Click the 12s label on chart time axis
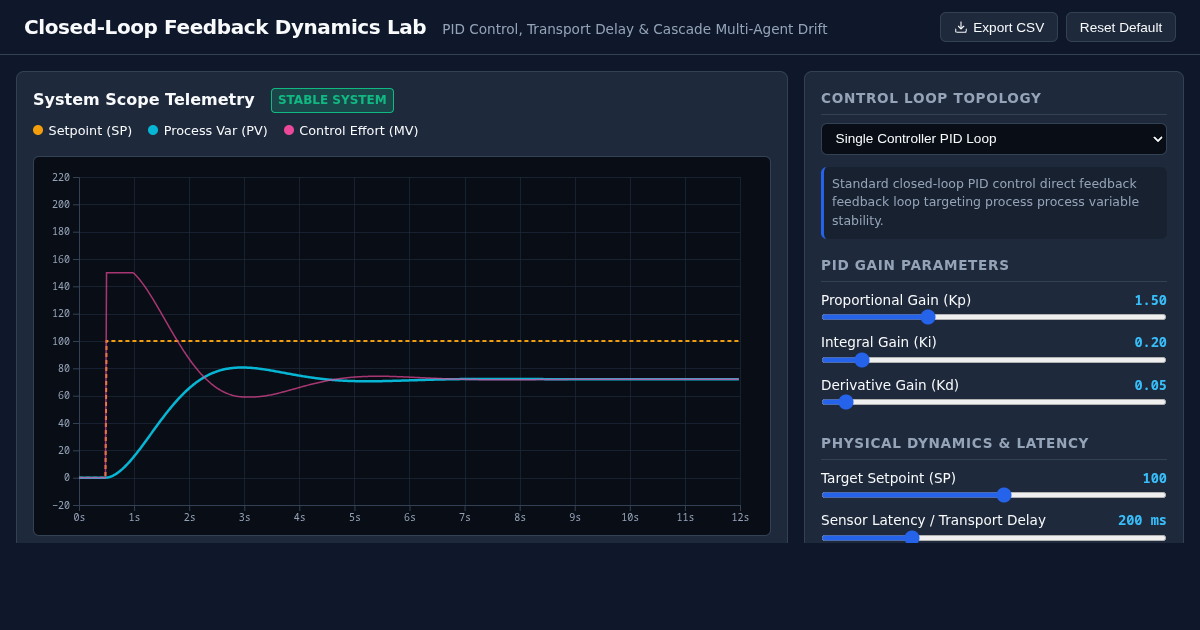This screenshot has width=1200, height=630. pyautogui.click(x=740, y=517)
